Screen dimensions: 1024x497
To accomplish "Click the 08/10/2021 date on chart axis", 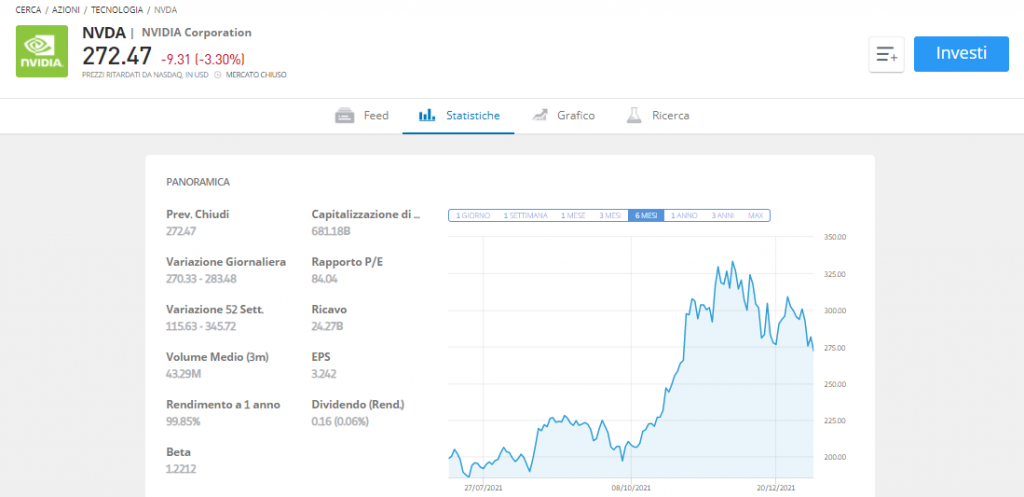I will pos(632,487).
